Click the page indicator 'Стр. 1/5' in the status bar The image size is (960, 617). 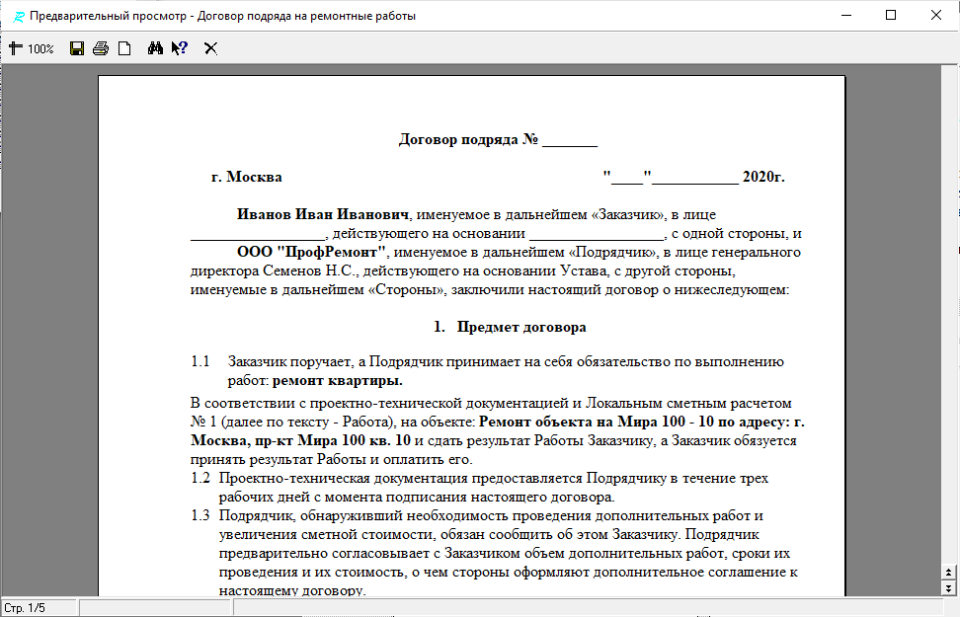click(x=24, y=608)
